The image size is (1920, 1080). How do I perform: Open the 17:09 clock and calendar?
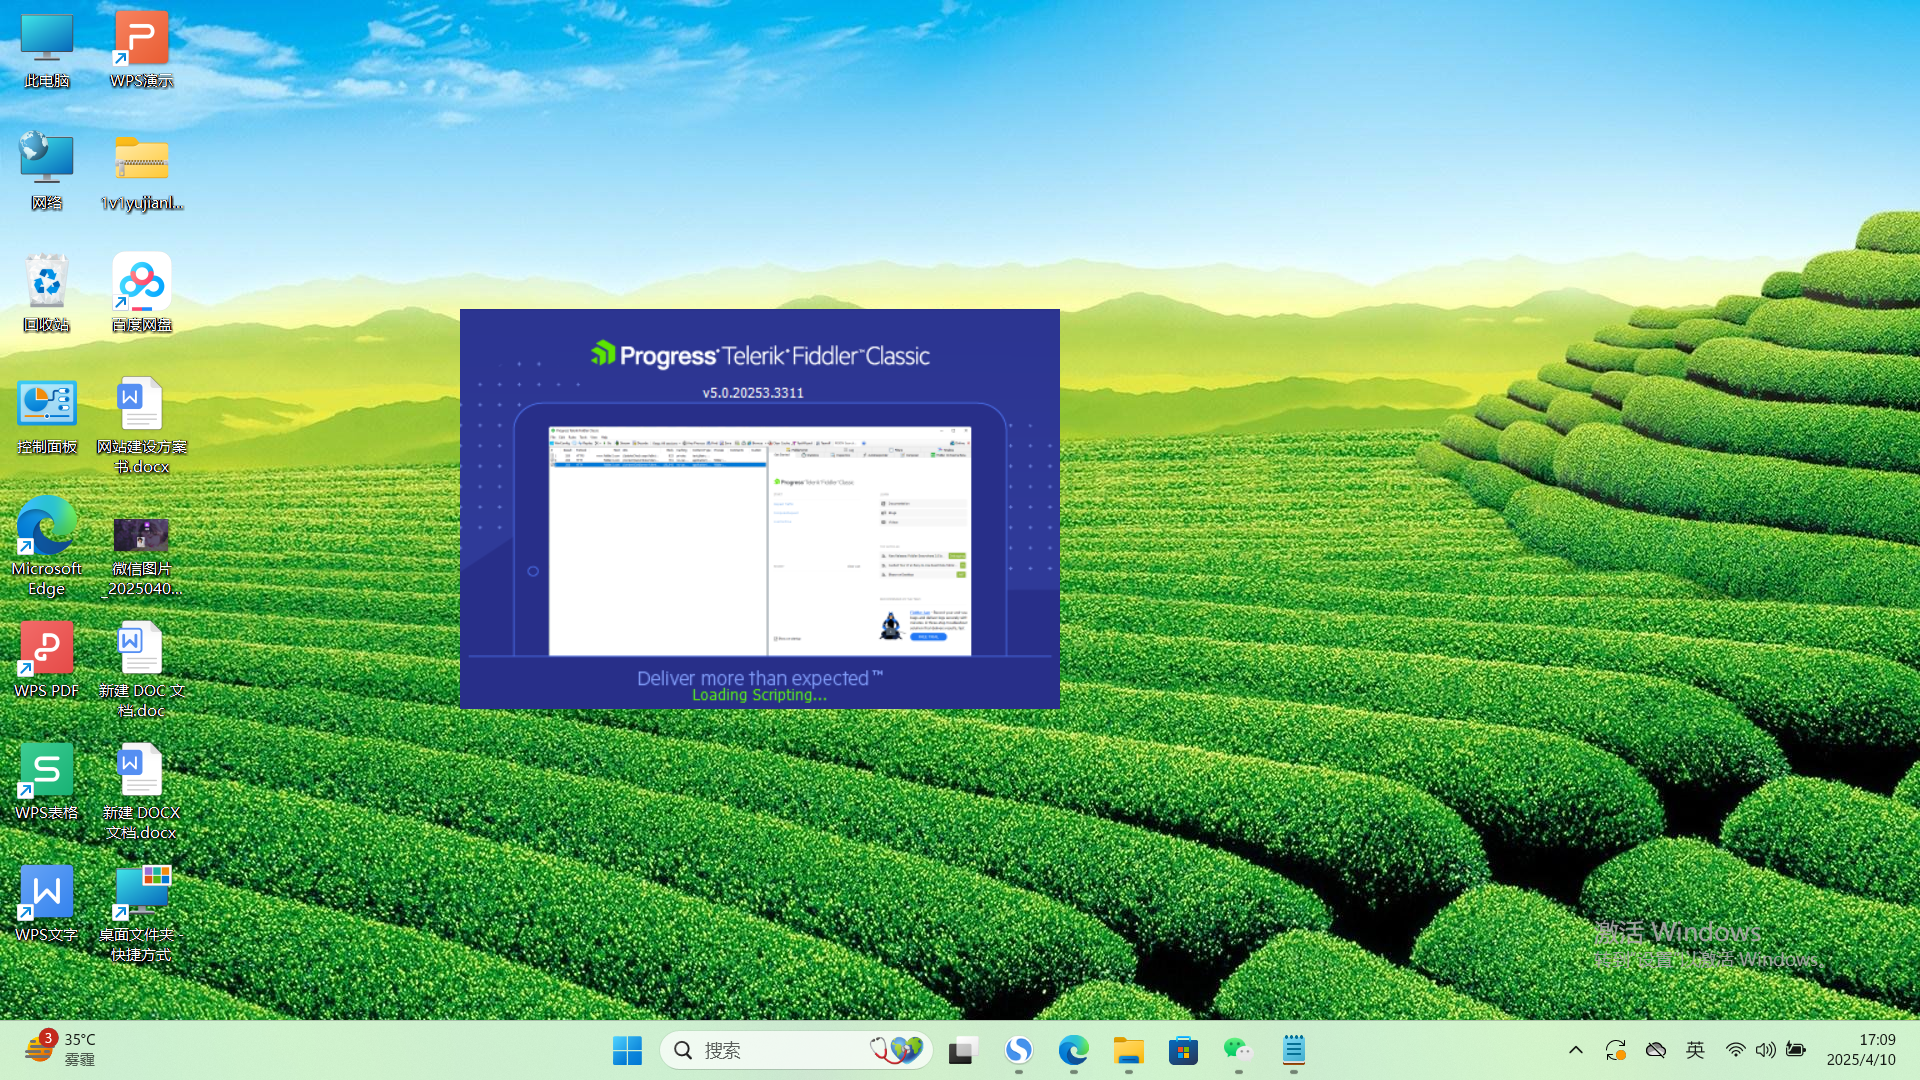[1861, 1050]
